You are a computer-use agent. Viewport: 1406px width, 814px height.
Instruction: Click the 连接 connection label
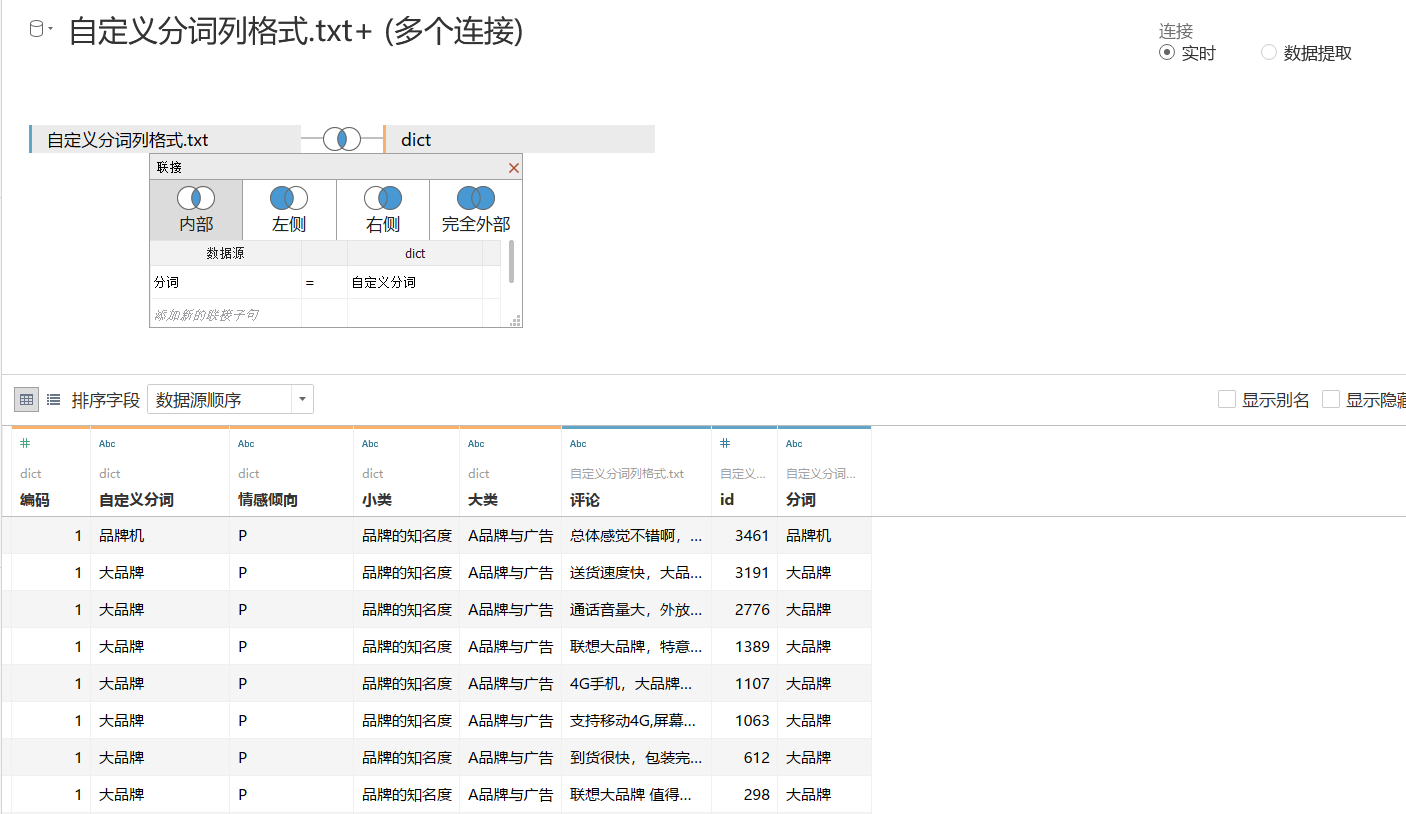(1176, 31)
